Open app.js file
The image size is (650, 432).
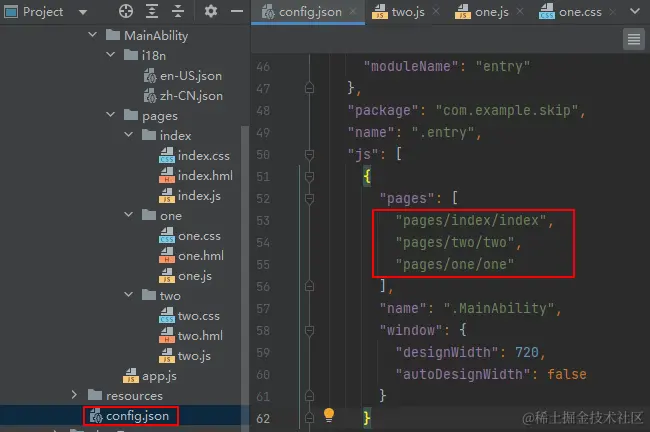click(x=150, y=376)
